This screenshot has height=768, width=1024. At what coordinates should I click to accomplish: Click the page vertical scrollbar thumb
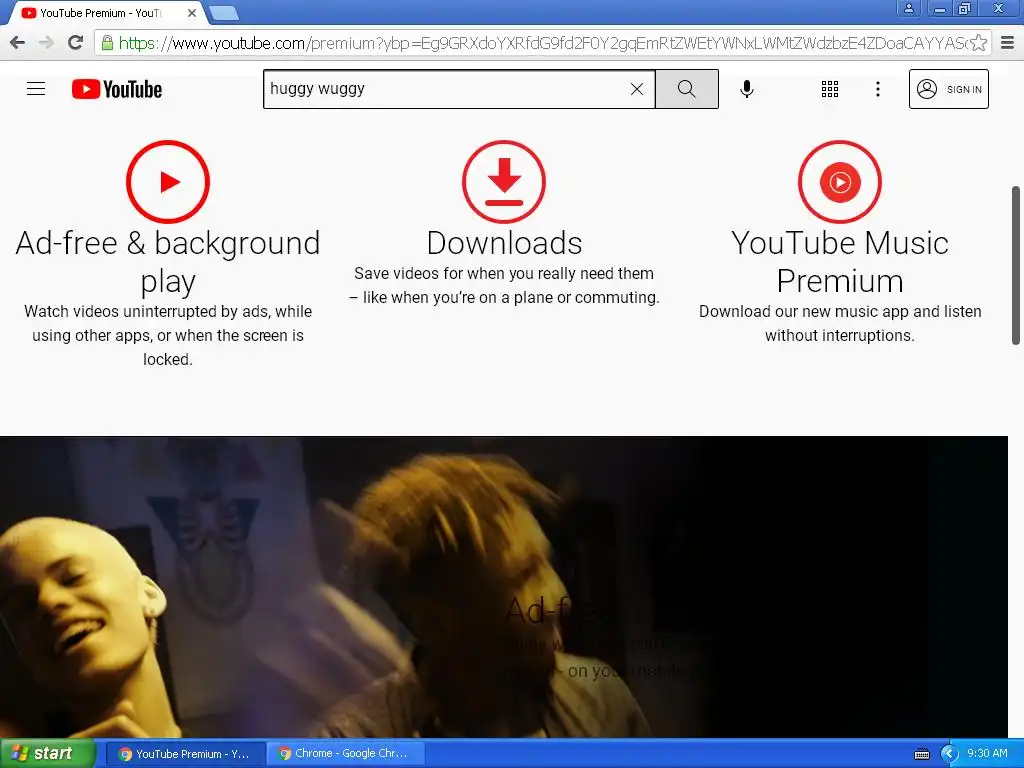pos(1016,265)
